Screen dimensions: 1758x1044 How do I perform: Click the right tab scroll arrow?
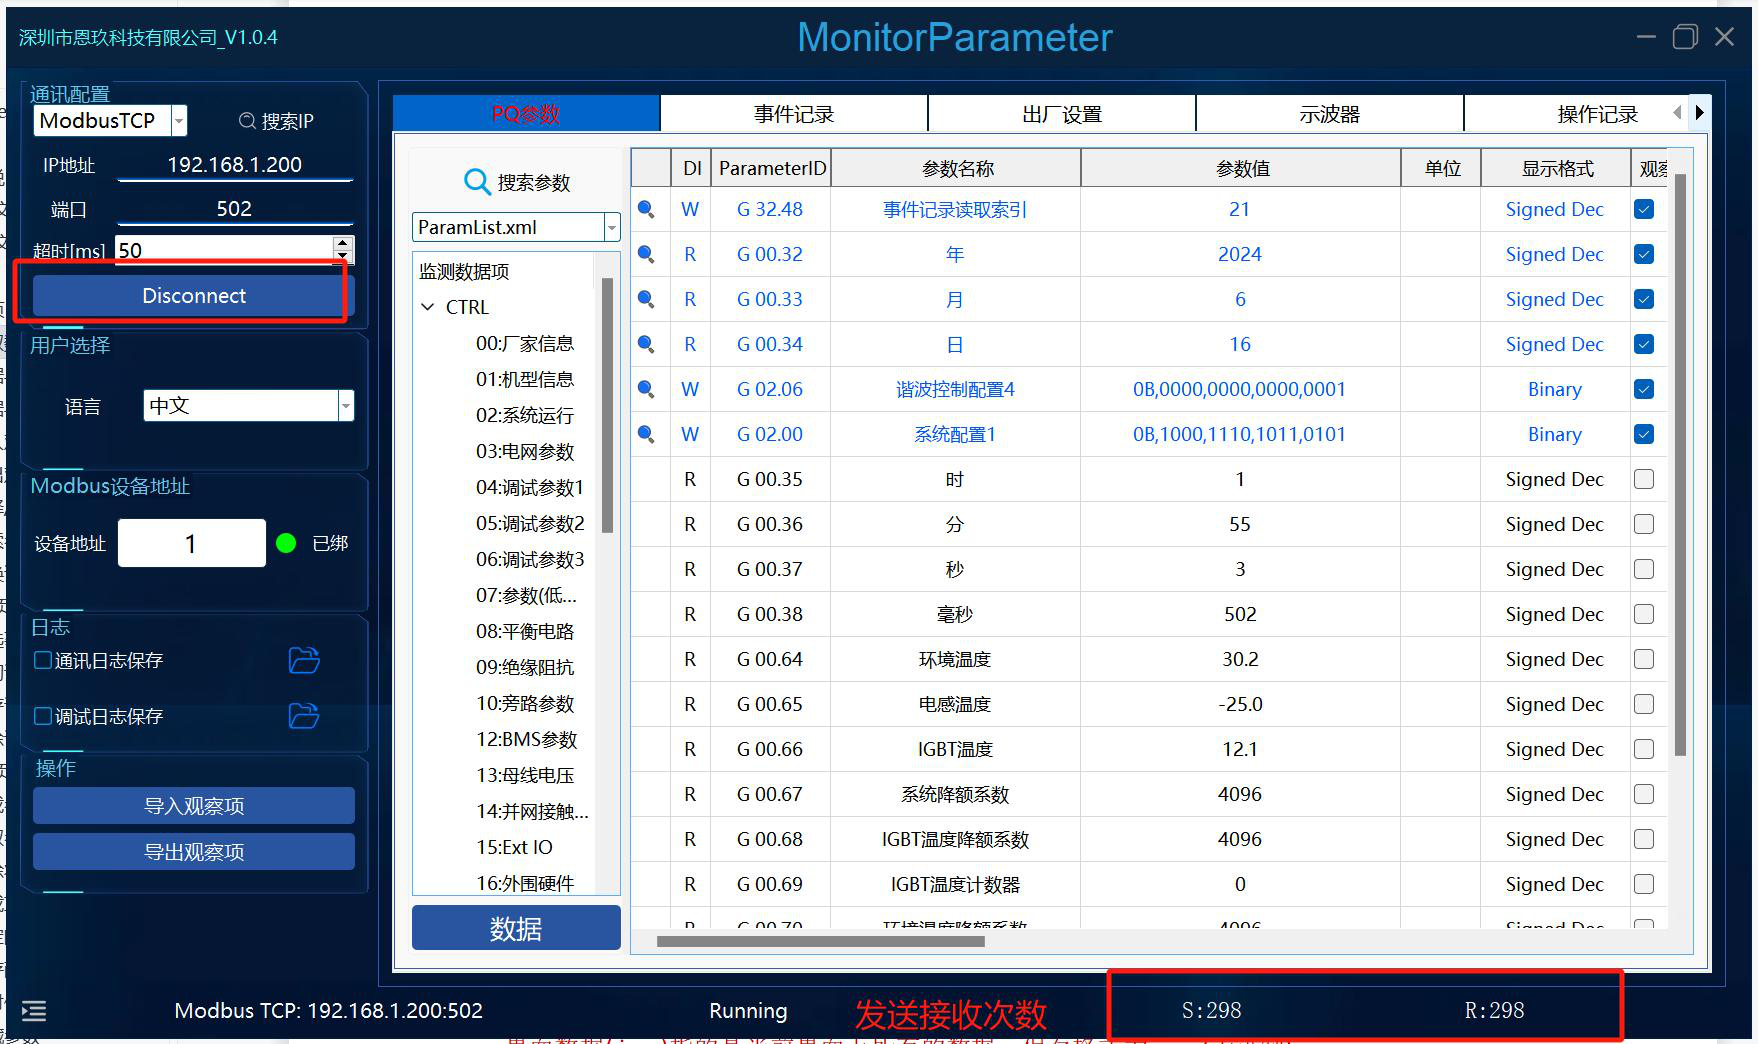pyautogui.click(x=1699, y=113)
